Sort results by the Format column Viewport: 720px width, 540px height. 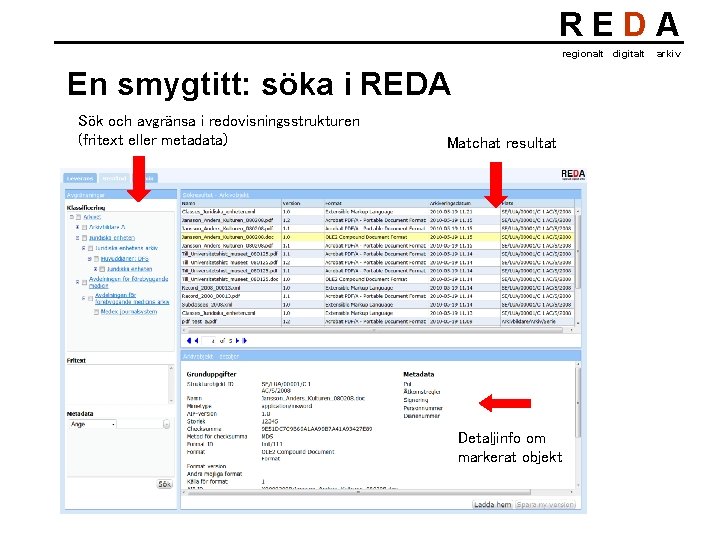click(376, 203)
